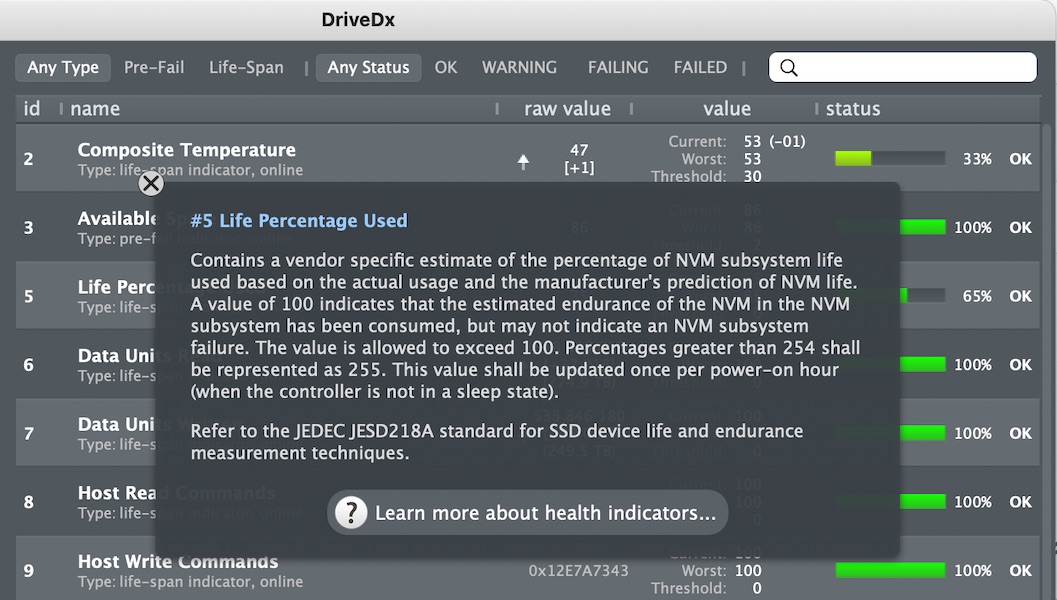Image resolution: width=1057 pixels, height=600 pixels.
Task: Select the Any Type filter
Action: (63, 67)
